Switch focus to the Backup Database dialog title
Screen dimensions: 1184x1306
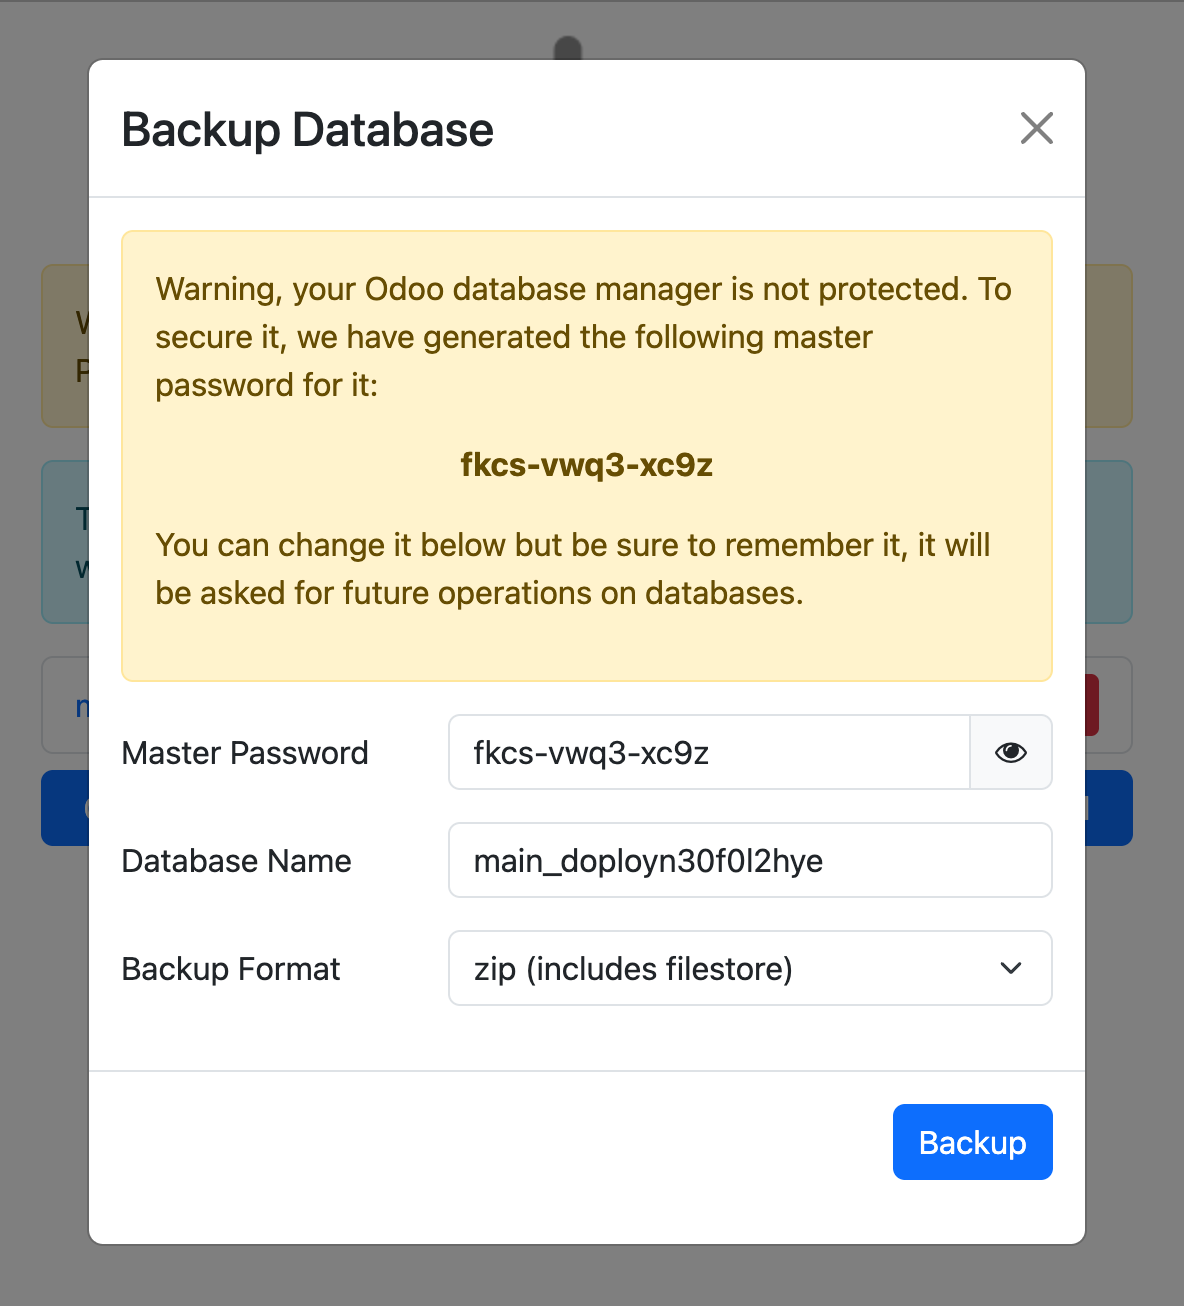[307, 129]
